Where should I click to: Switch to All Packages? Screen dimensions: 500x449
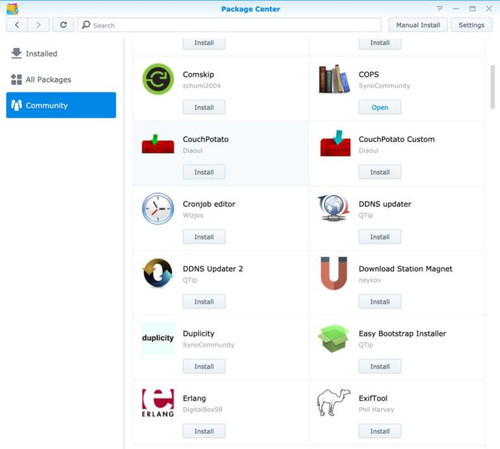[61, 79]
